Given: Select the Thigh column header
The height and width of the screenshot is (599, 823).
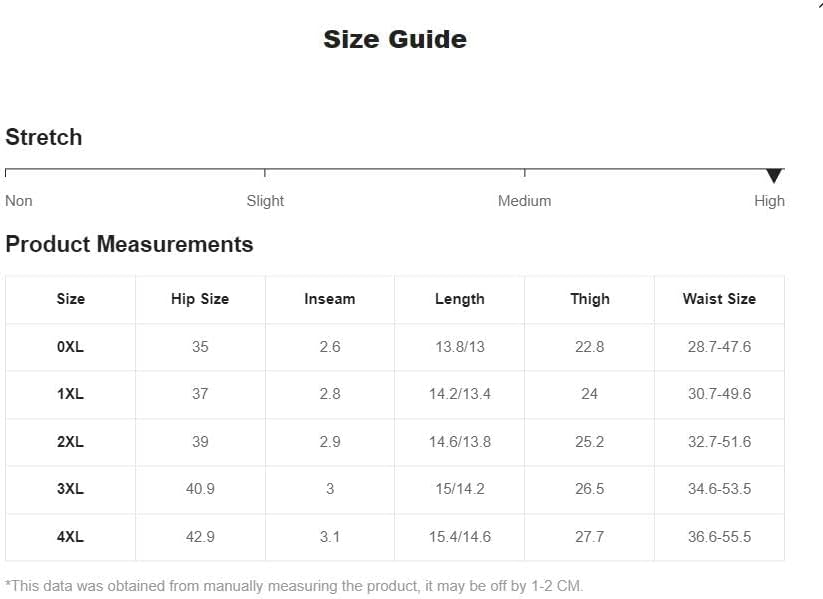Looking at the screenshot, I should click(x=590, y=299).
